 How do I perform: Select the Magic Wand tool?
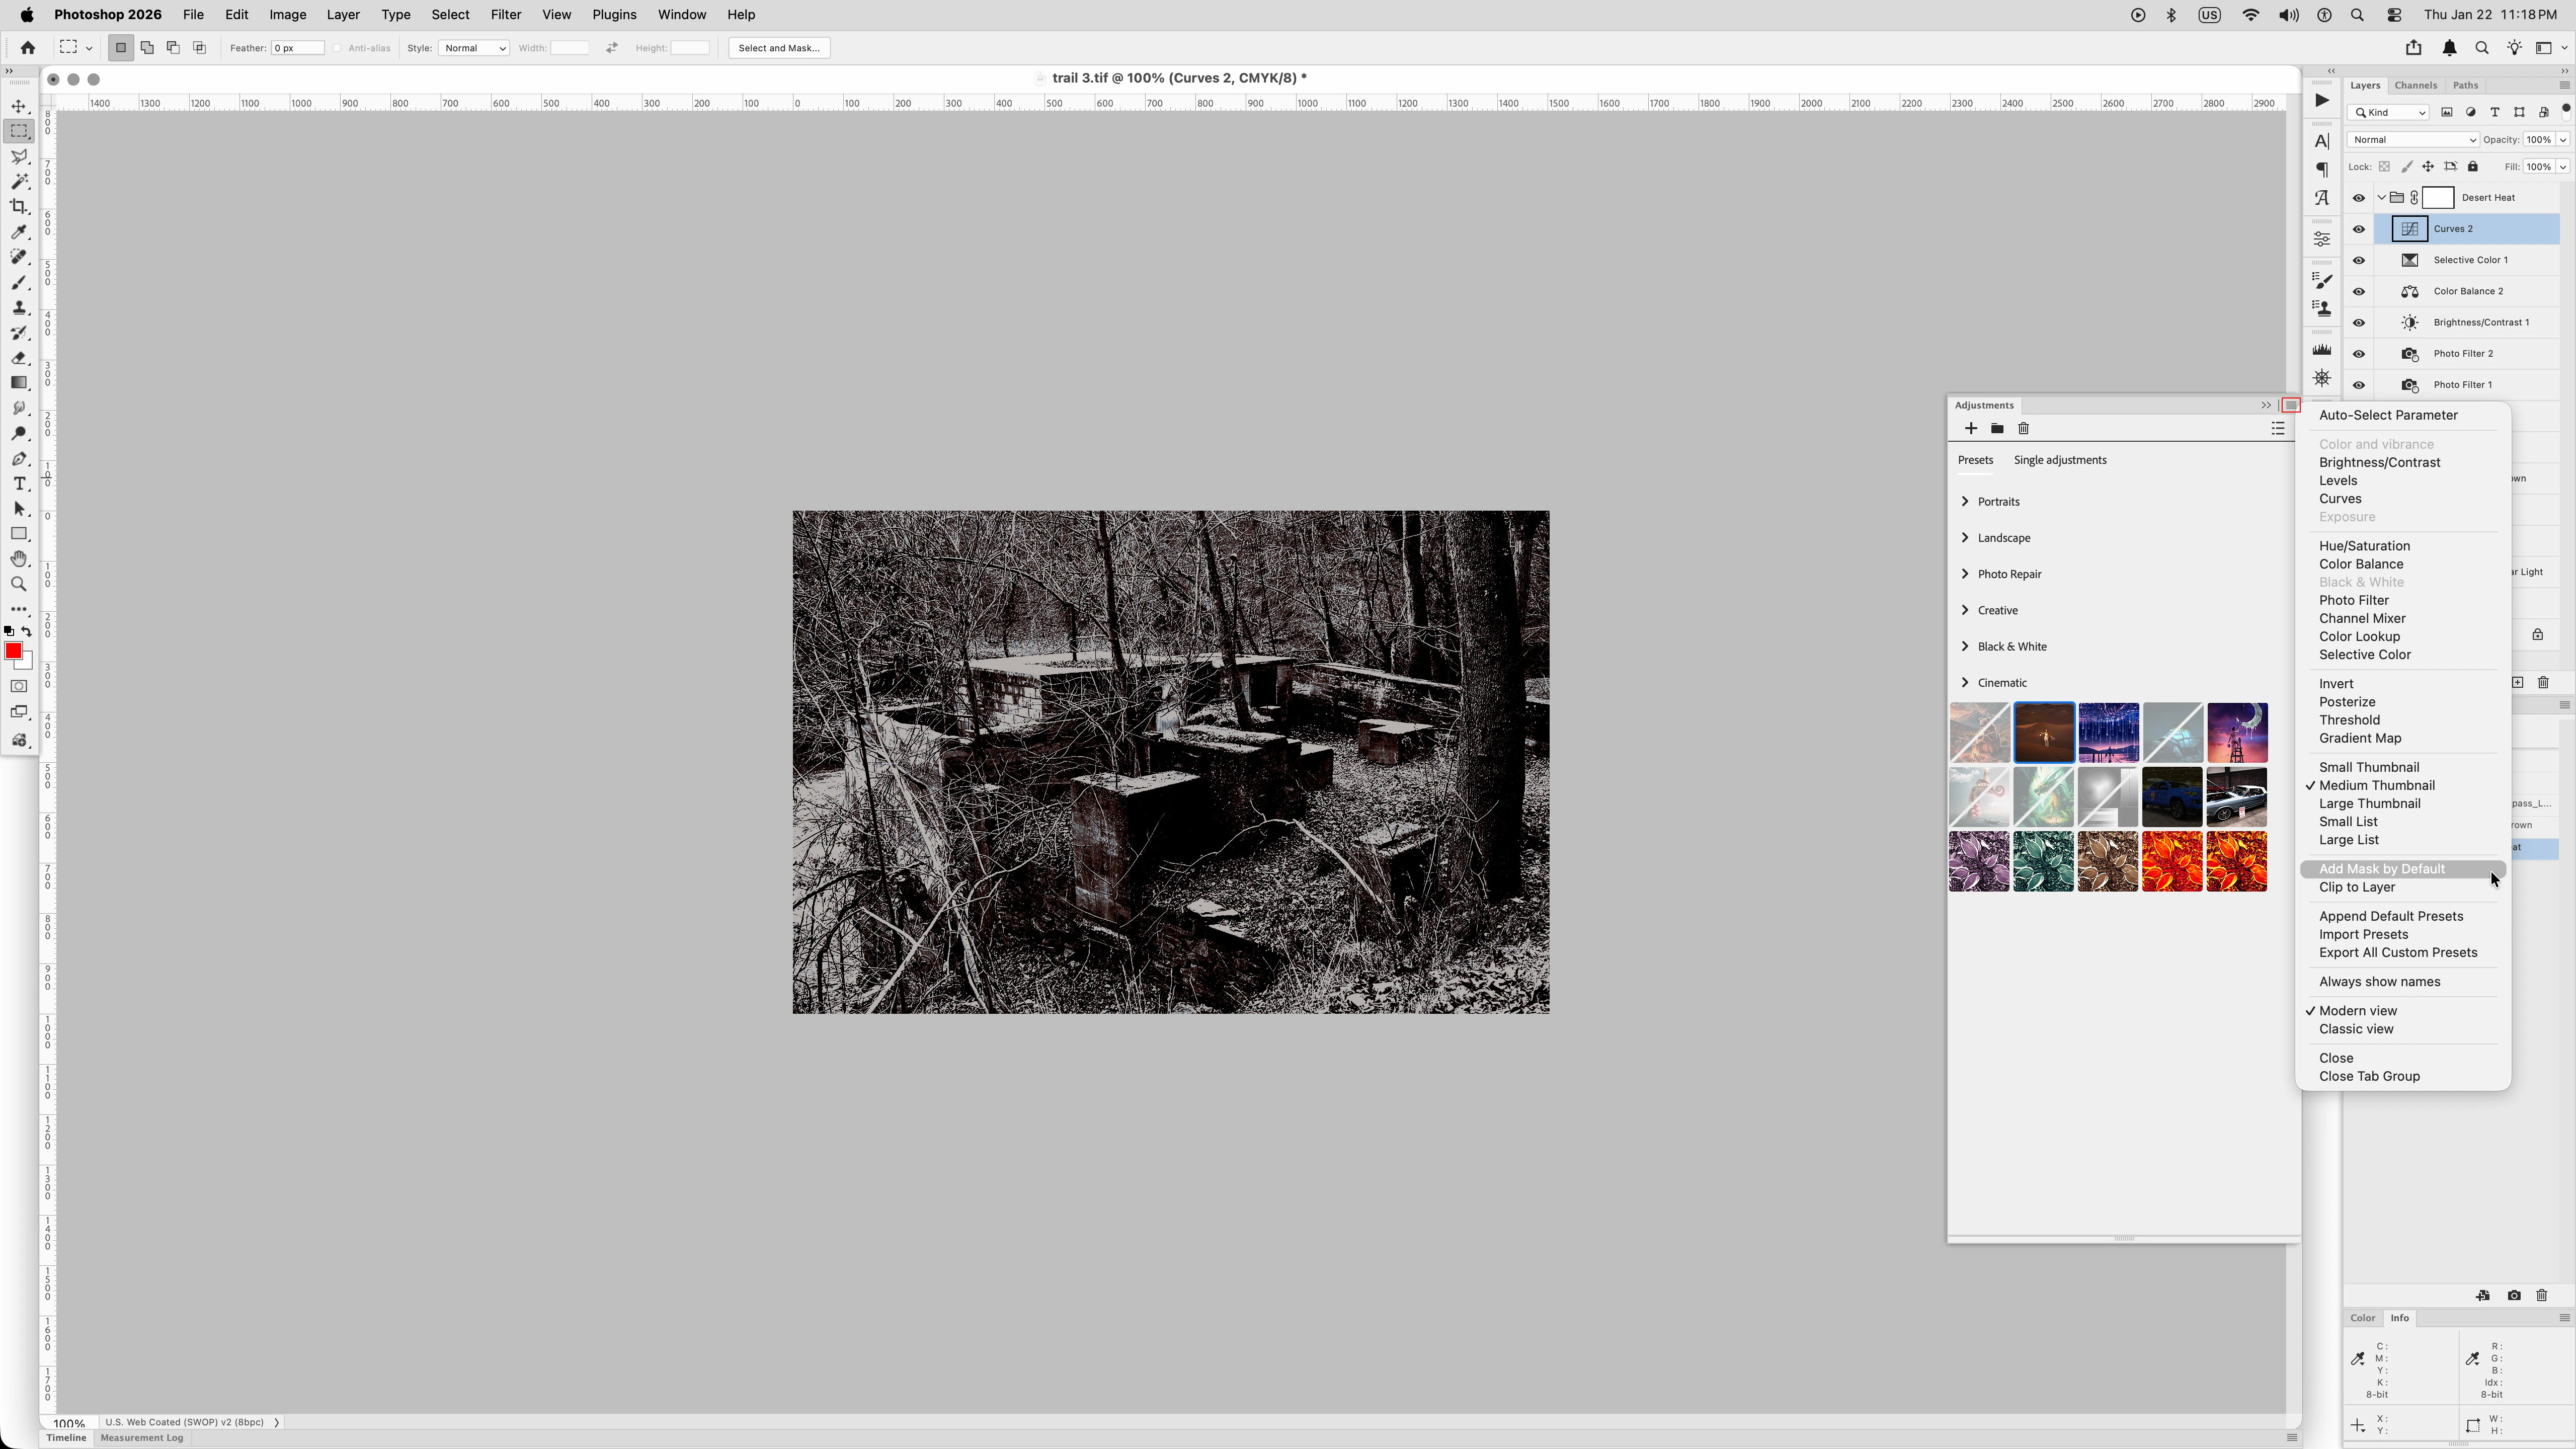pyautogui.click(x=19, y=181)
